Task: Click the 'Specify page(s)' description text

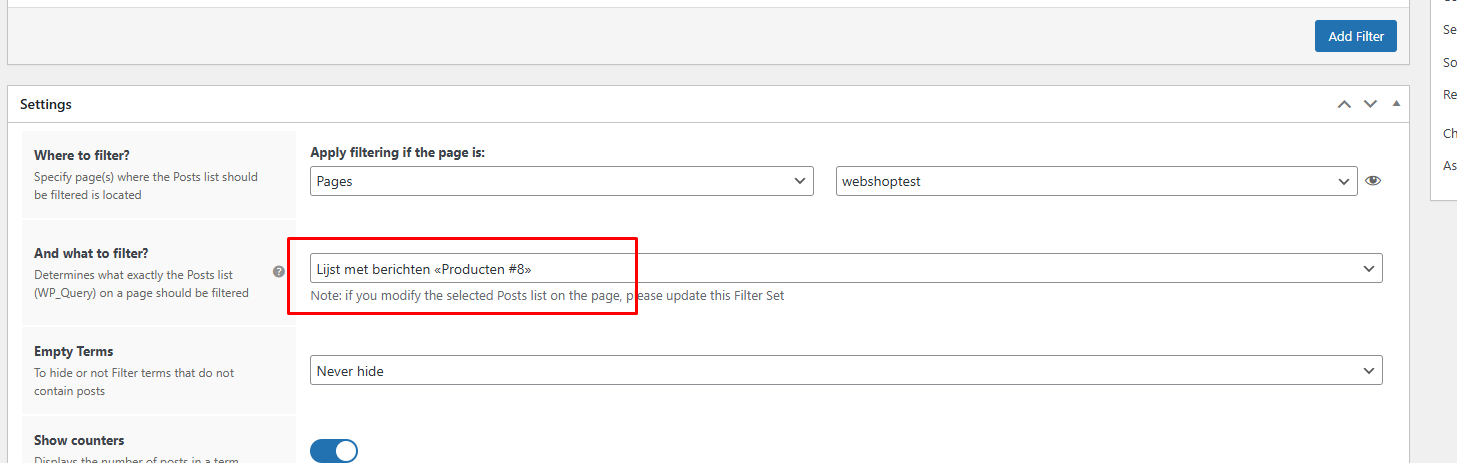Action: [146, 186]
